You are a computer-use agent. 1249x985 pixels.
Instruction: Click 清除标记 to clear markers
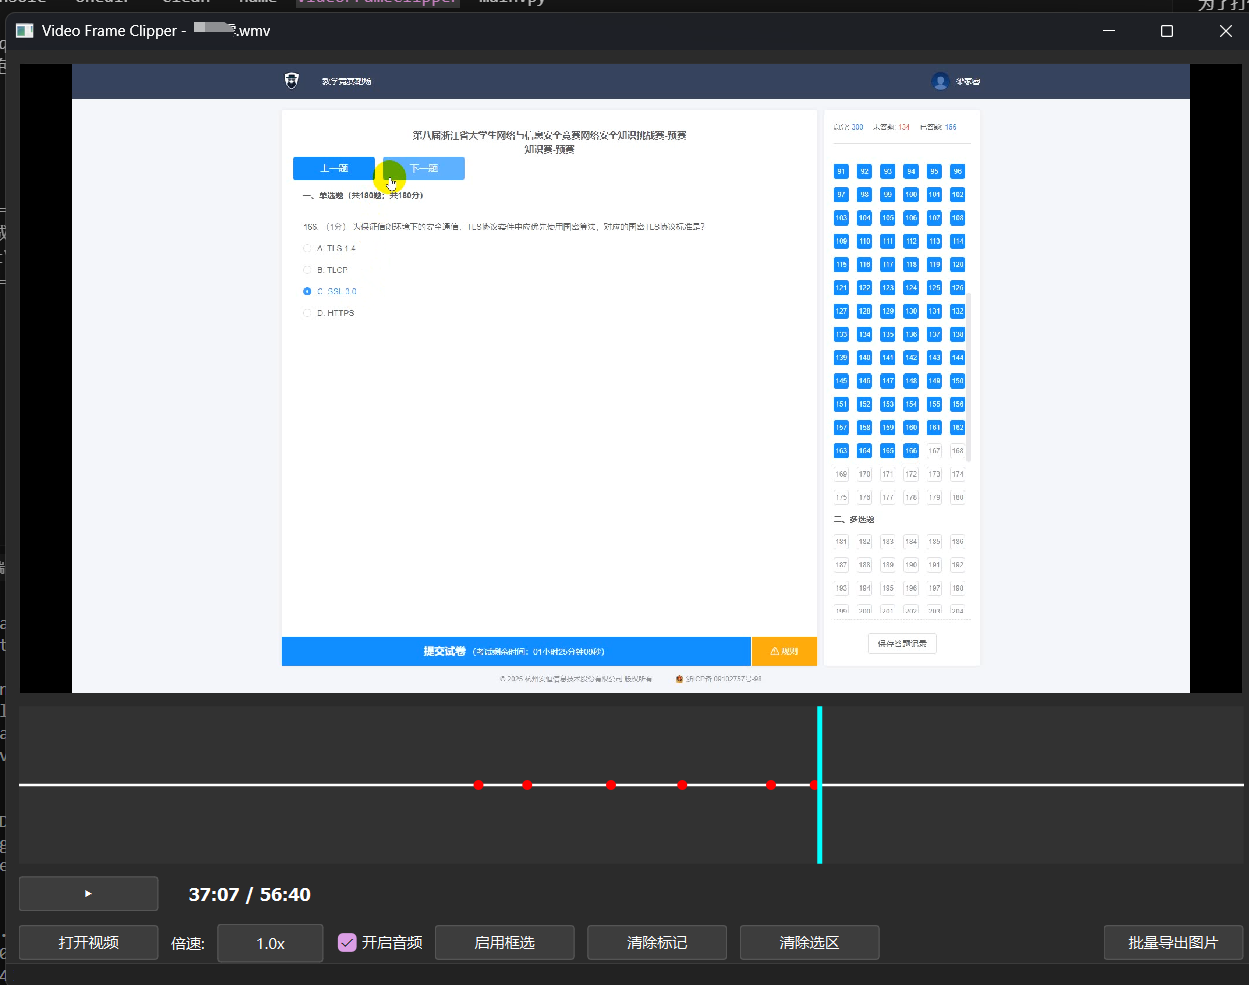[657, 942]
